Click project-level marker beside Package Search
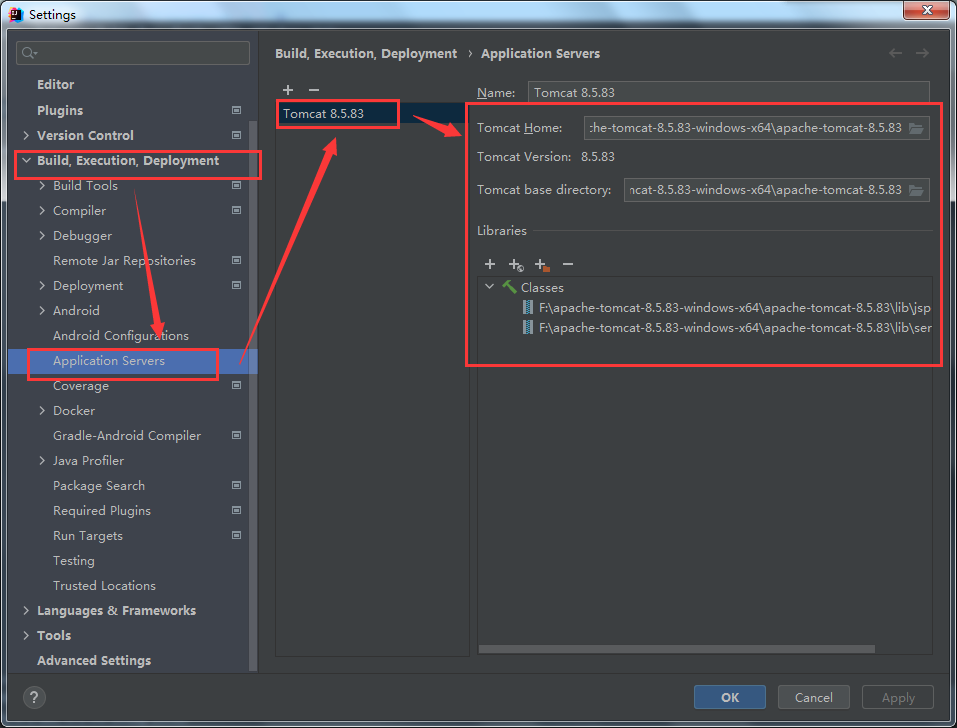This screenshot has height=728, width=957. (x=236, y=485)
